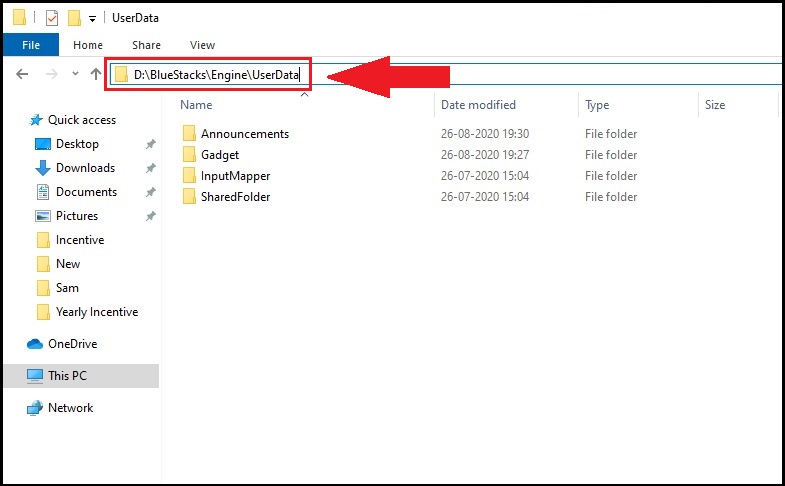785x486 pixels.
Task: Click the Network icon in sidebar
Action: pos(35,408)
